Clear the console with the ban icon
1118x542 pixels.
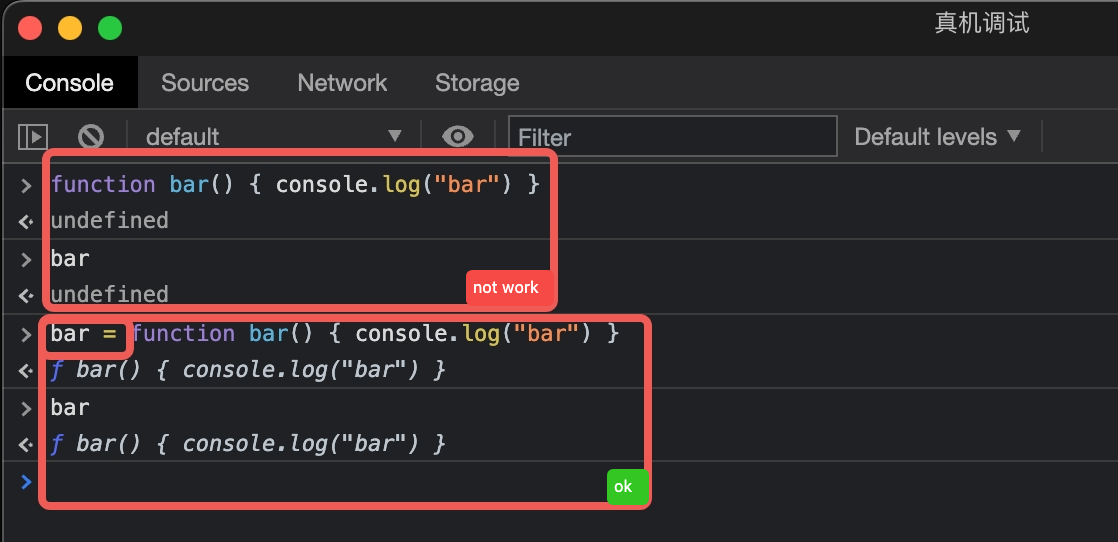point(92,136)
